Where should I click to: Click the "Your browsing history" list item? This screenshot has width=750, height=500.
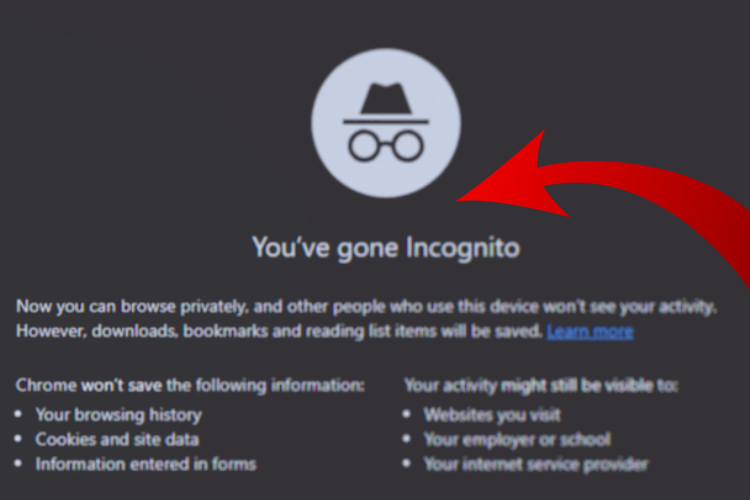(118, 413)
